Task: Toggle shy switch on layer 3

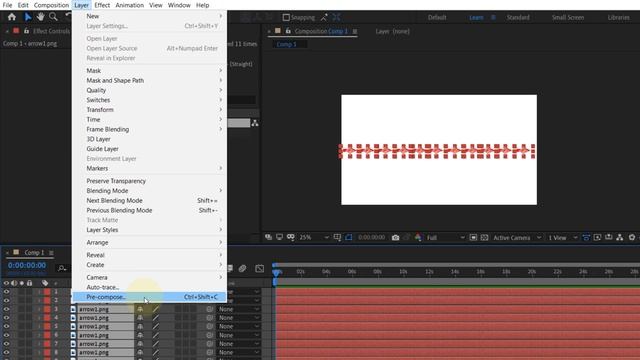Action: 140,309
